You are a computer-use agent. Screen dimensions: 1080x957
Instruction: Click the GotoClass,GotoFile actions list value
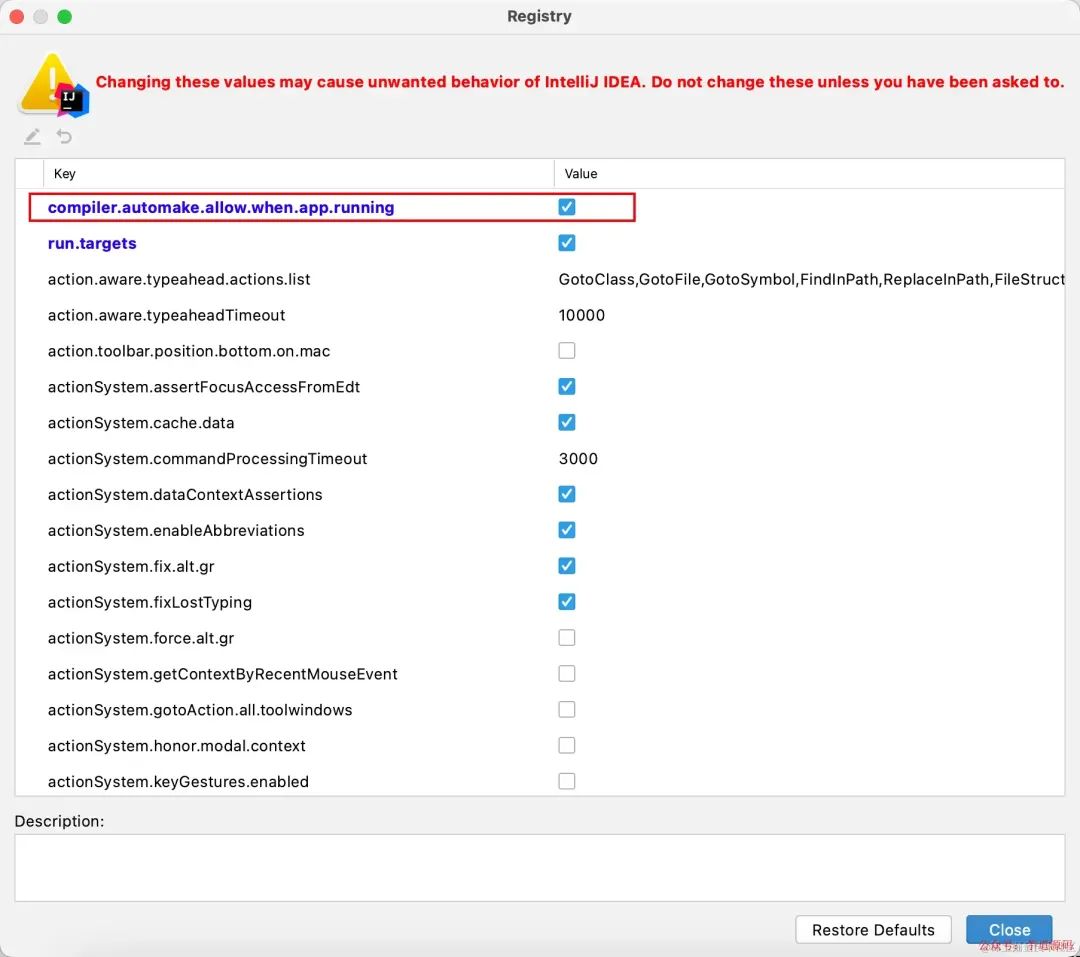coord(811,279)
